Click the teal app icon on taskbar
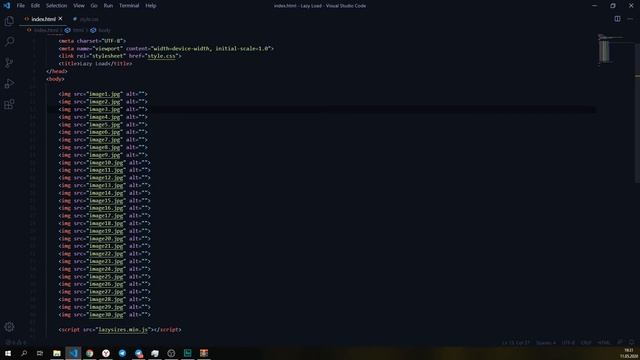This screenshot has height=360, width=640. (x=187, y=353)
